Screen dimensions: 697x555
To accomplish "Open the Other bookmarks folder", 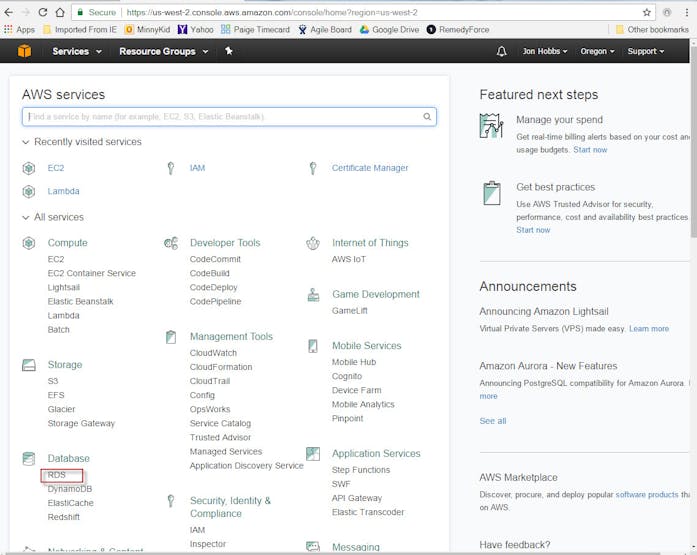I will click(x=652, y=30).
